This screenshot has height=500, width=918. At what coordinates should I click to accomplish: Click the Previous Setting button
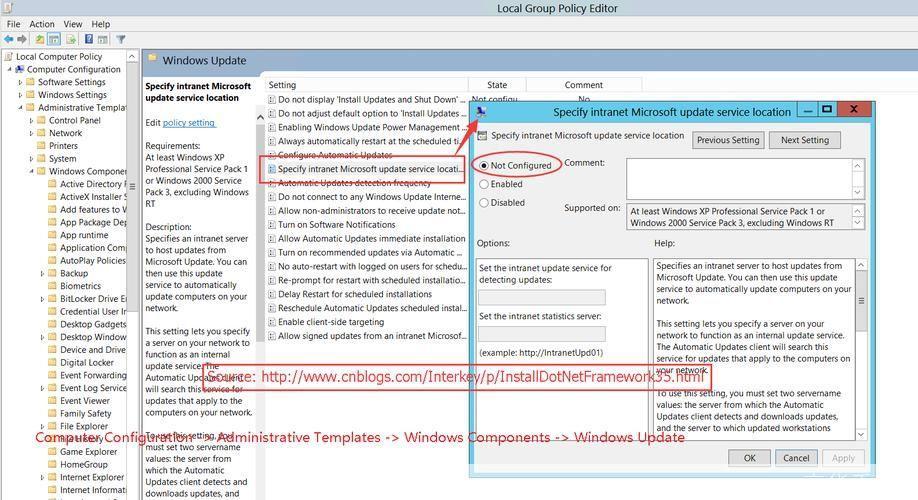[x=728, y=140]
